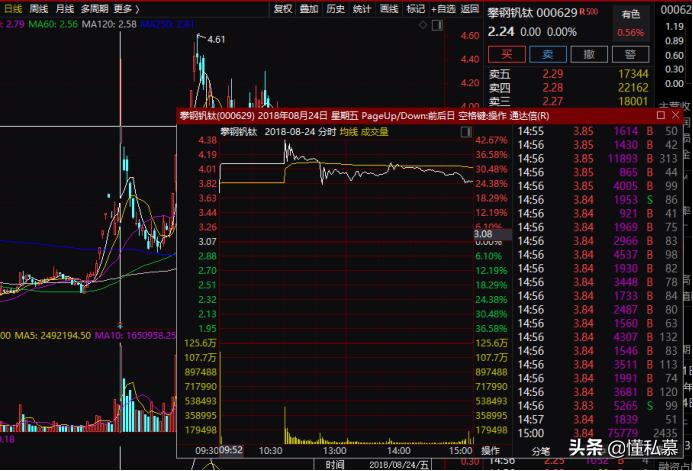The height and width of the screenshot is (471, 693).
Task: Select the 14:55 tick row with volume 1614
Action: click(x=598, y=131)
